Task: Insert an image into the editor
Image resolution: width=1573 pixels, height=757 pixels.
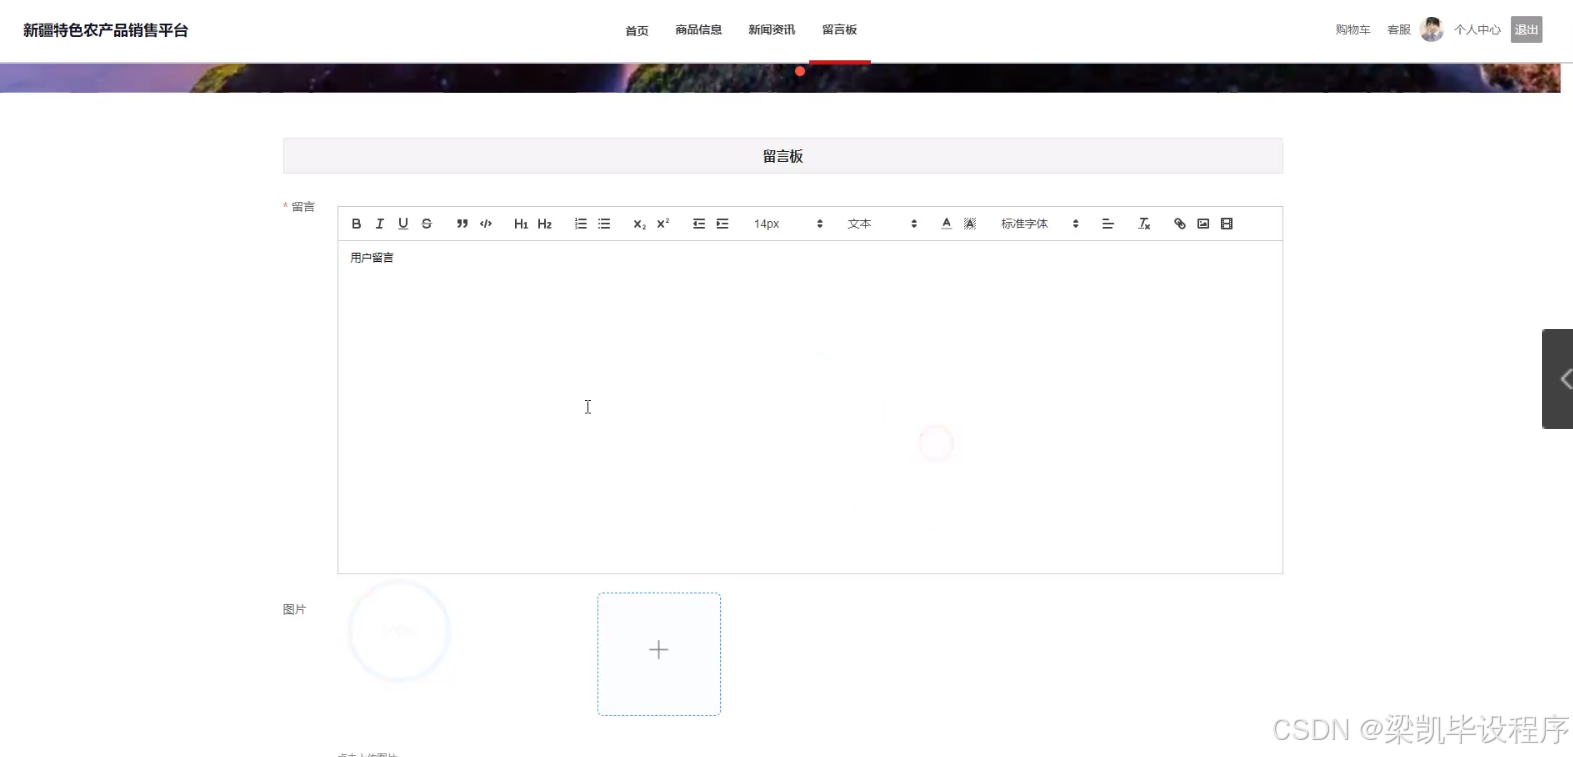Action: 1203,224
